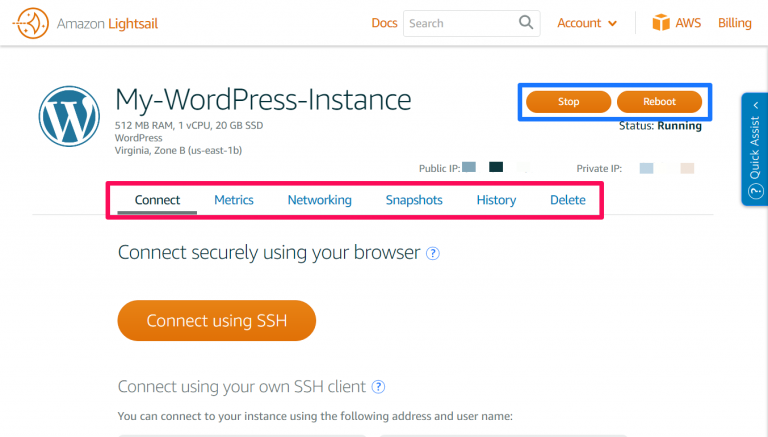The width and height of the screenshot is (768, 437).
Task: Click the AWS text link
Action: [x=688, y=23]
